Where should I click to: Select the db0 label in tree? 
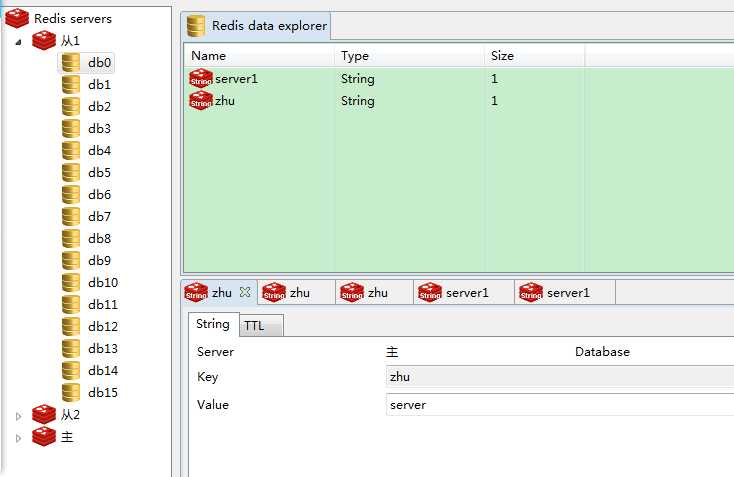pos(99,62)
